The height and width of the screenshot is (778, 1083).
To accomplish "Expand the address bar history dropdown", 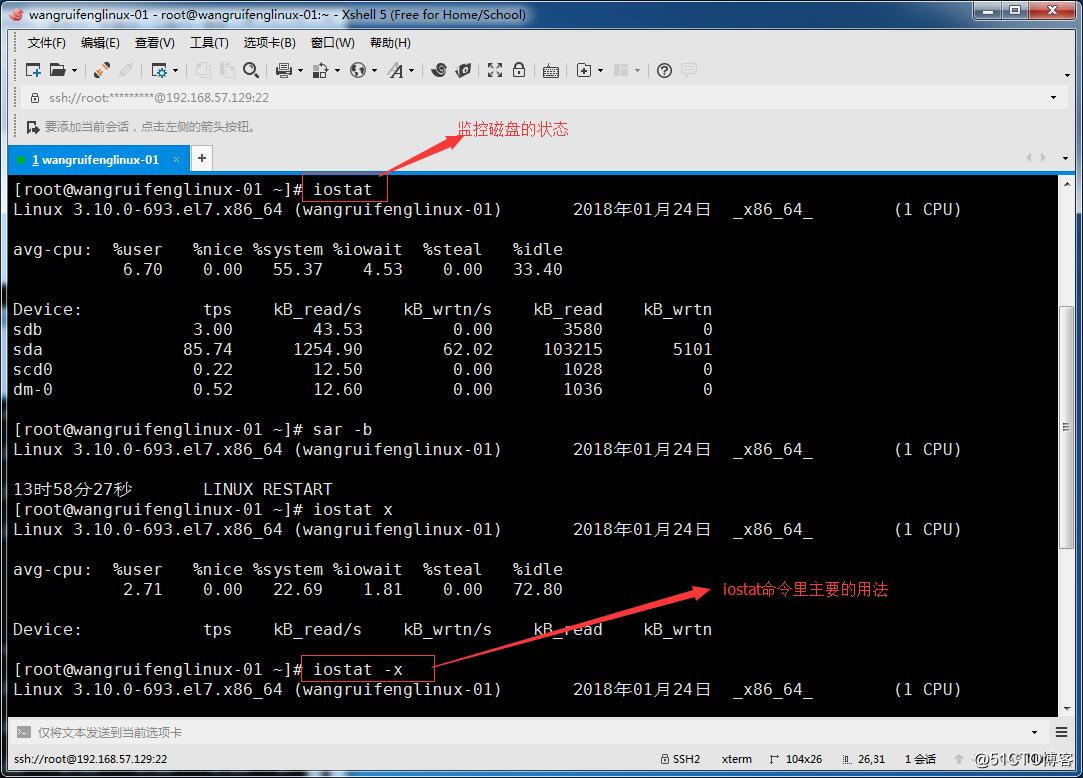I will (1053, 97).
